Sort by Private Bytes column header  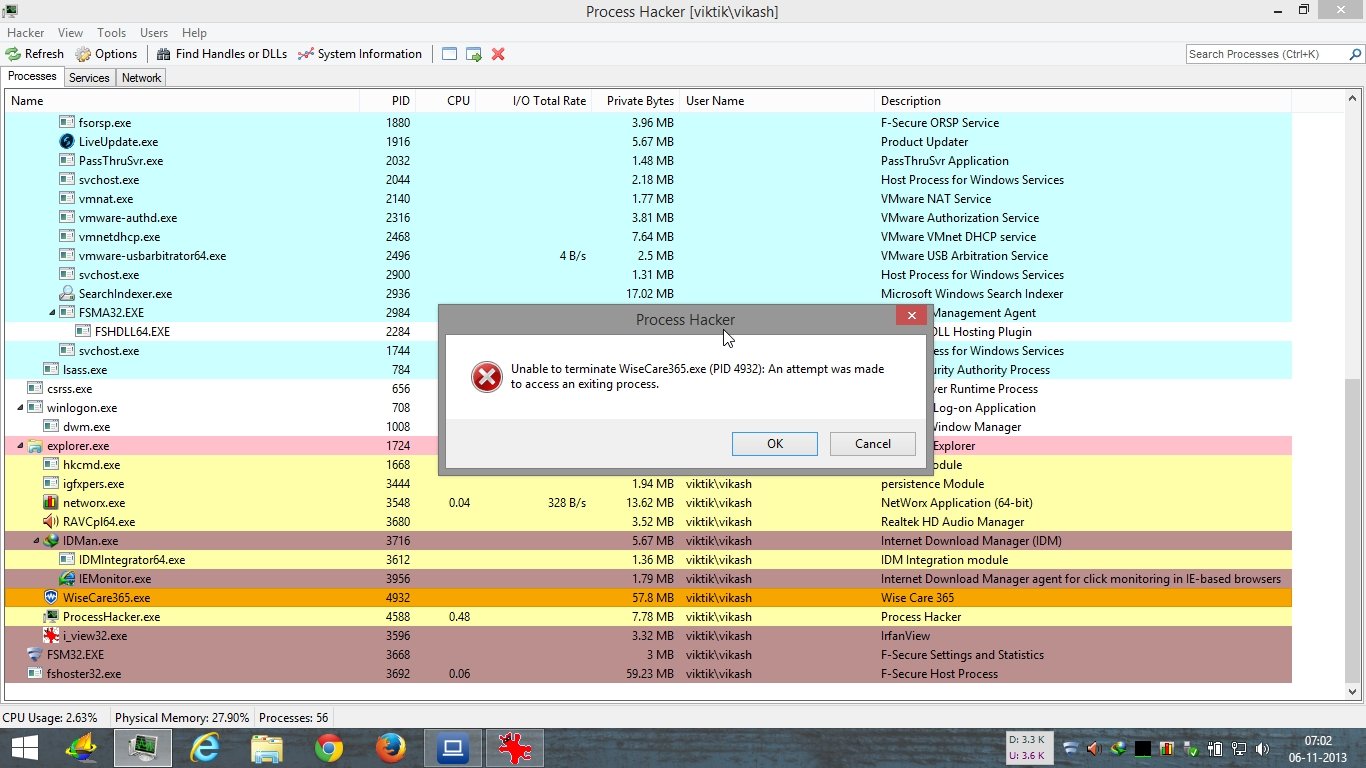click(635, 101)
